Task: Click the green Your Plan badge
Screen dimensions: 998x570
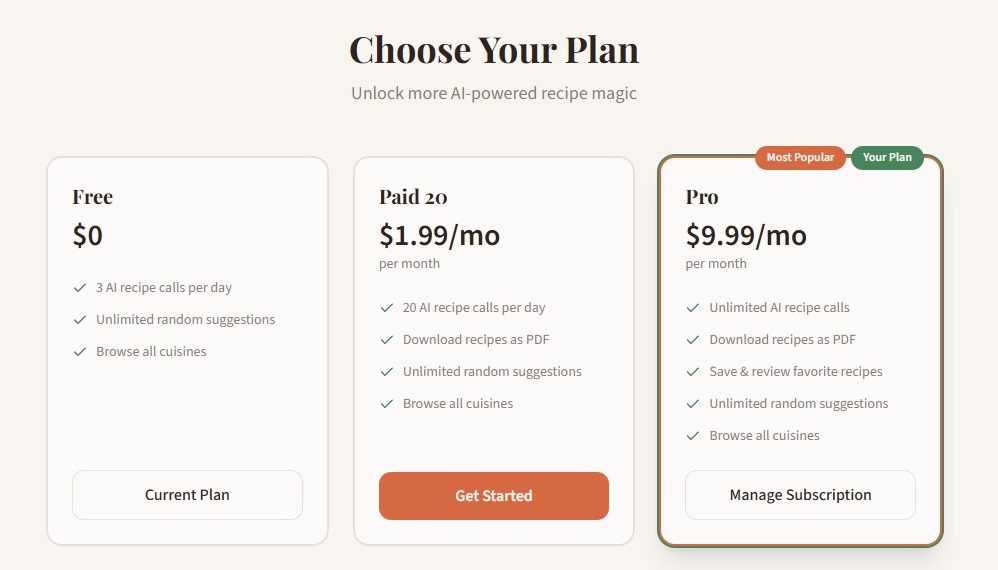Action: pos(887,158)
